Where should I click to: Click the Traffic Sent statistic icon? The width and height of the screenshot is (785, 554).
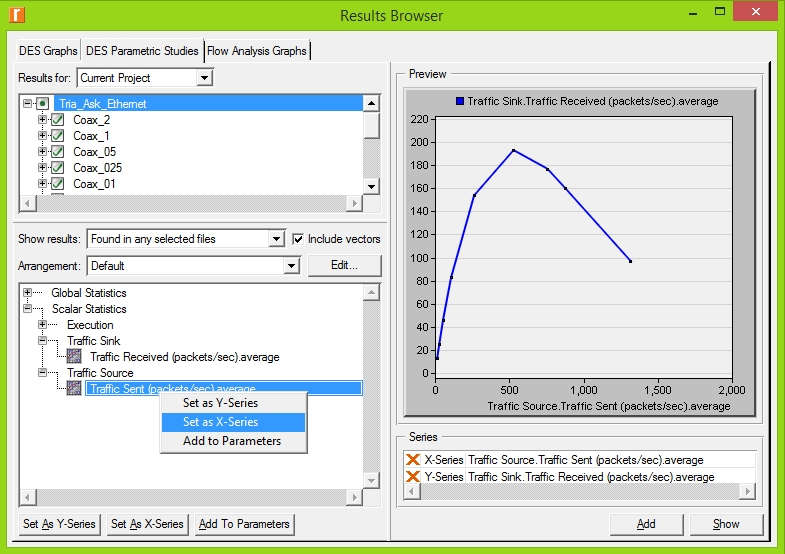pos(74,388)
